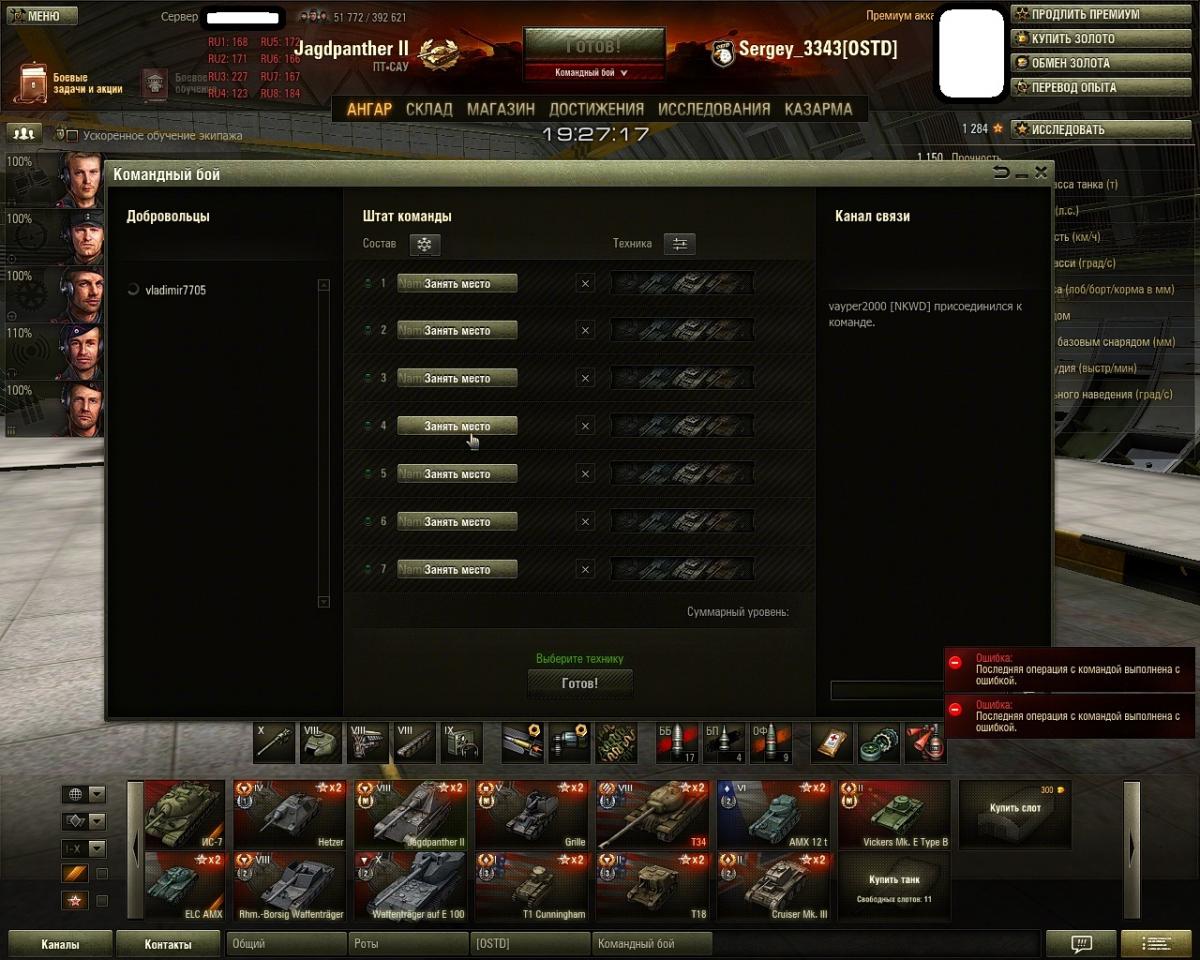
Task: Switch to the КАЗАРМА tab
Action: click(818, 109)
